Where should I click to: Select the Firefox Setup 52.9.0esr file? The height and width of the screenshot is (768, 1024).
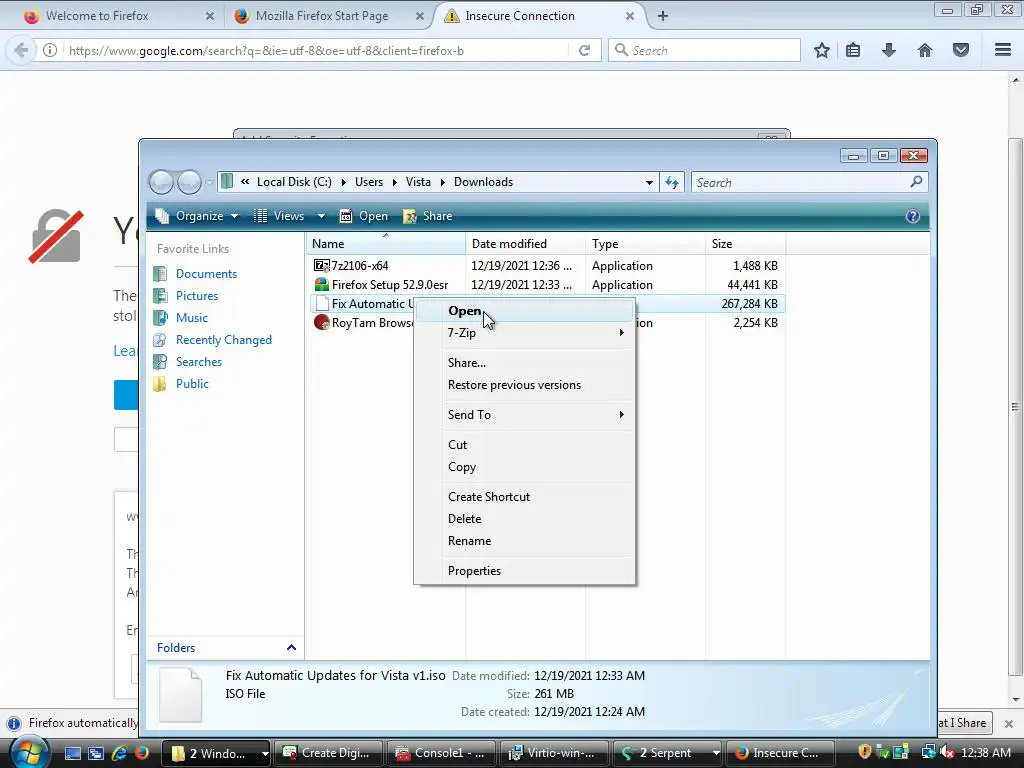(x=390, y=285)
